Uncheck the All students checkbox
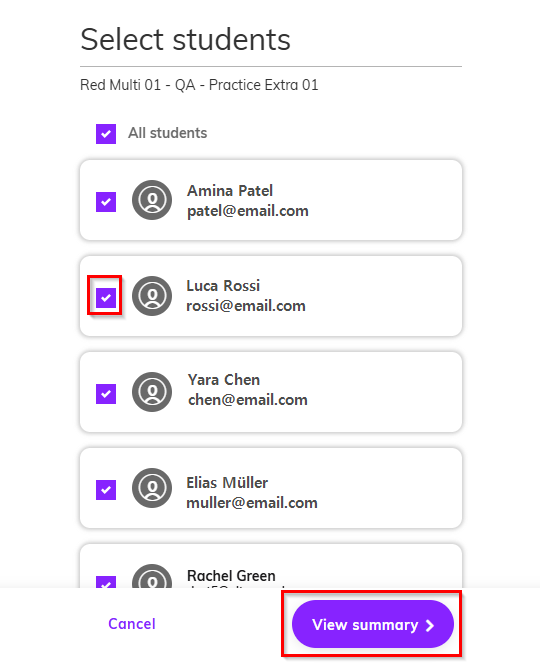Image resolution: width=540 pixels, height=667 pixels. [x=106, y=134]
